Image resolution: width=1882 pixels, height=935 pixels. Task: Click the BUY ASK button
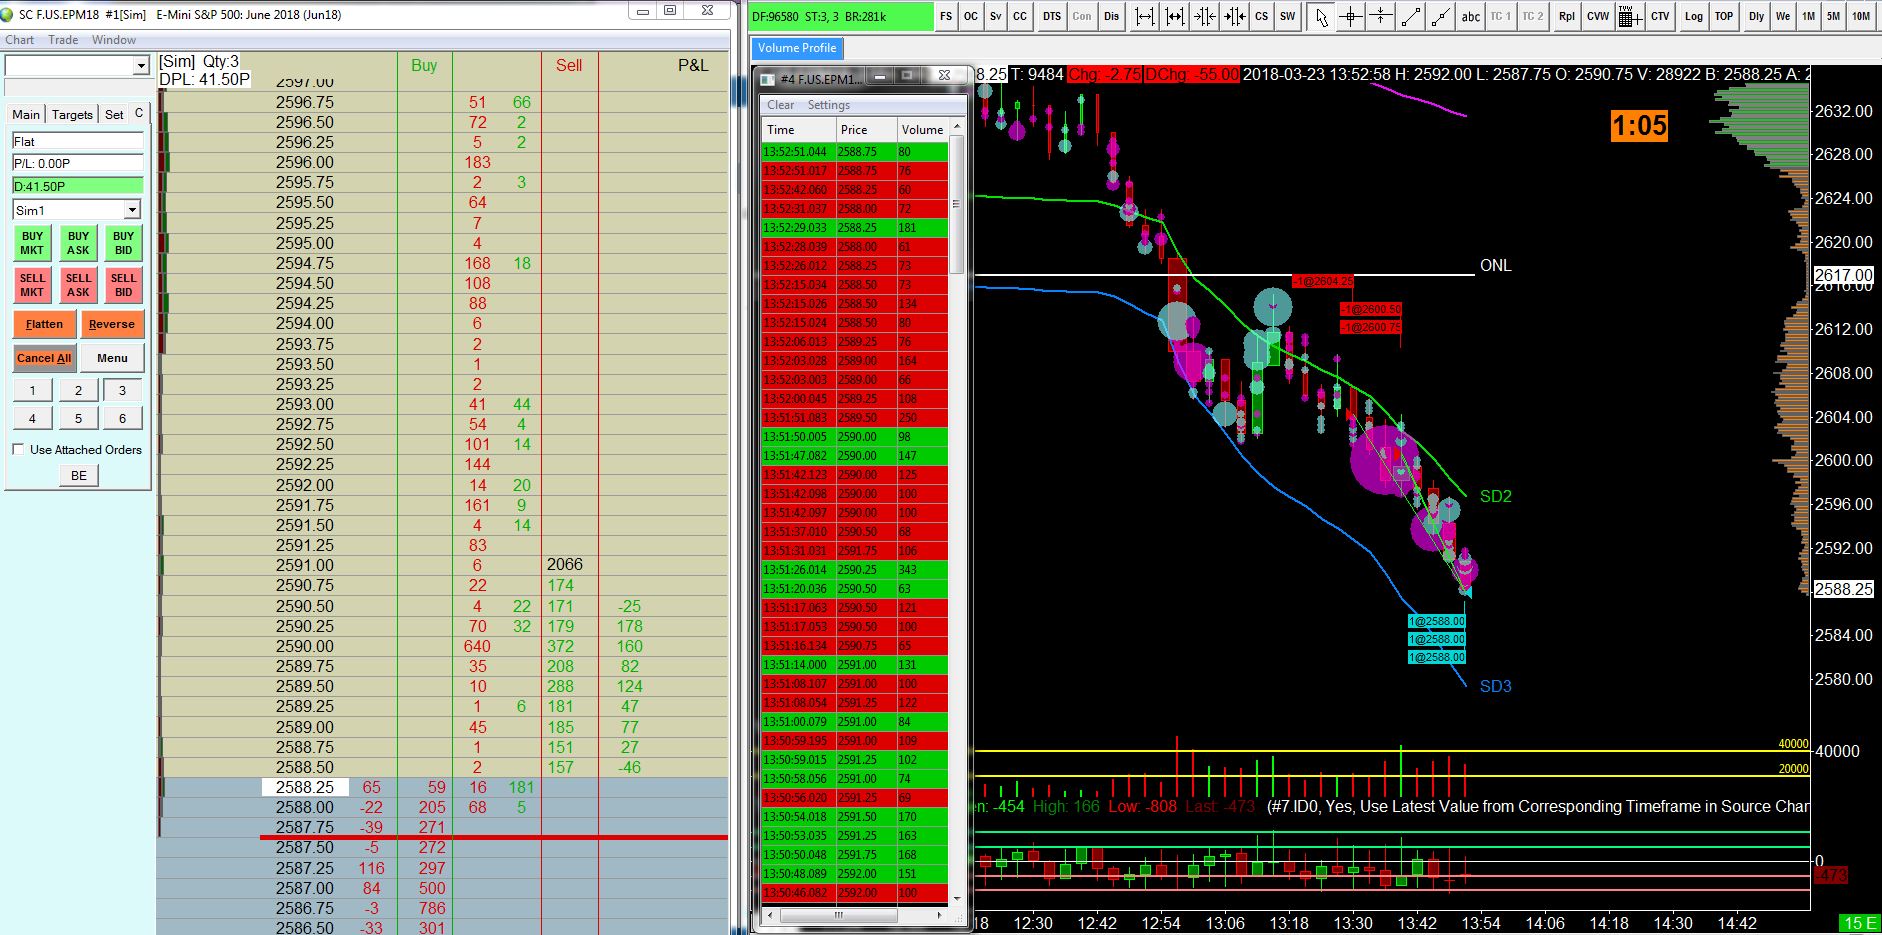pos(78,244)
